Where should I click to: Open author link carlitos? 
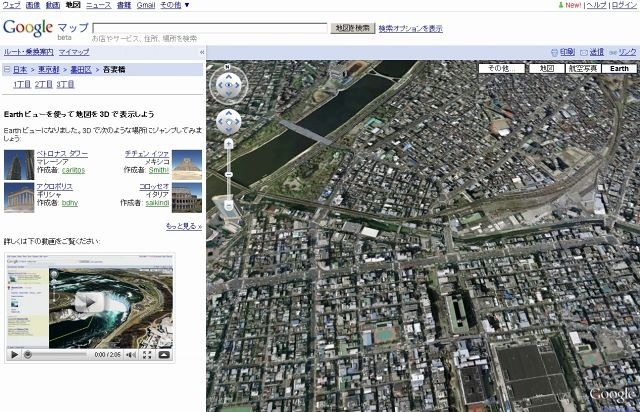pos(73,170)
